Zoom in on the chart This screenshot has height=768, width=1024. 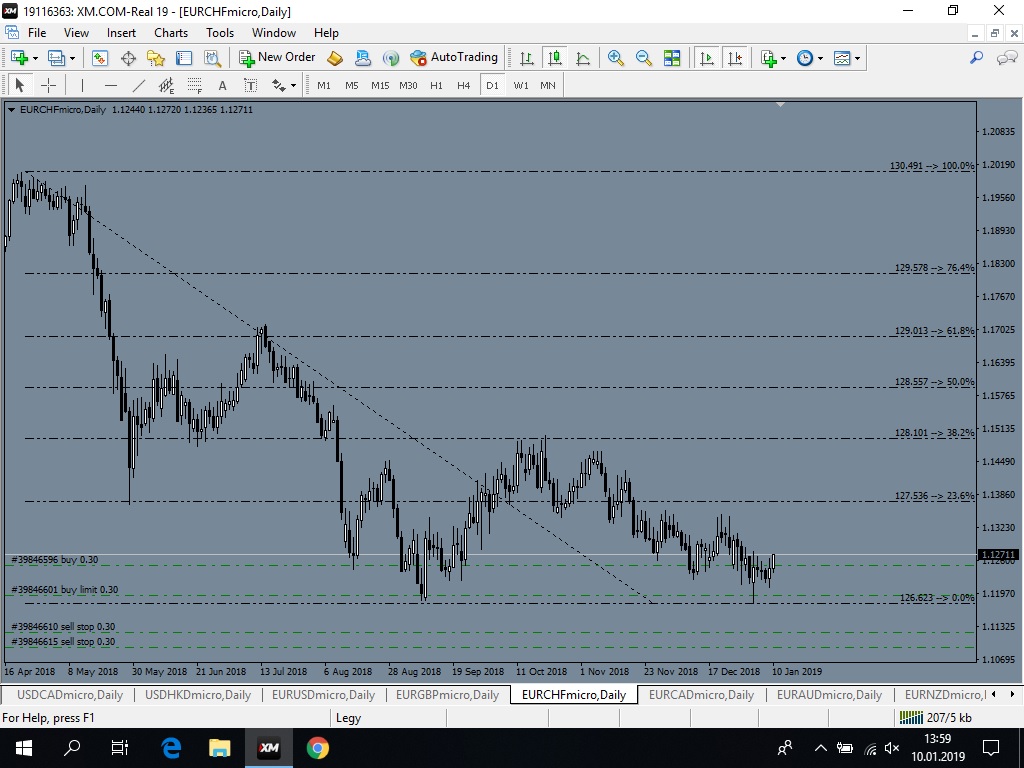pos(615,58)
